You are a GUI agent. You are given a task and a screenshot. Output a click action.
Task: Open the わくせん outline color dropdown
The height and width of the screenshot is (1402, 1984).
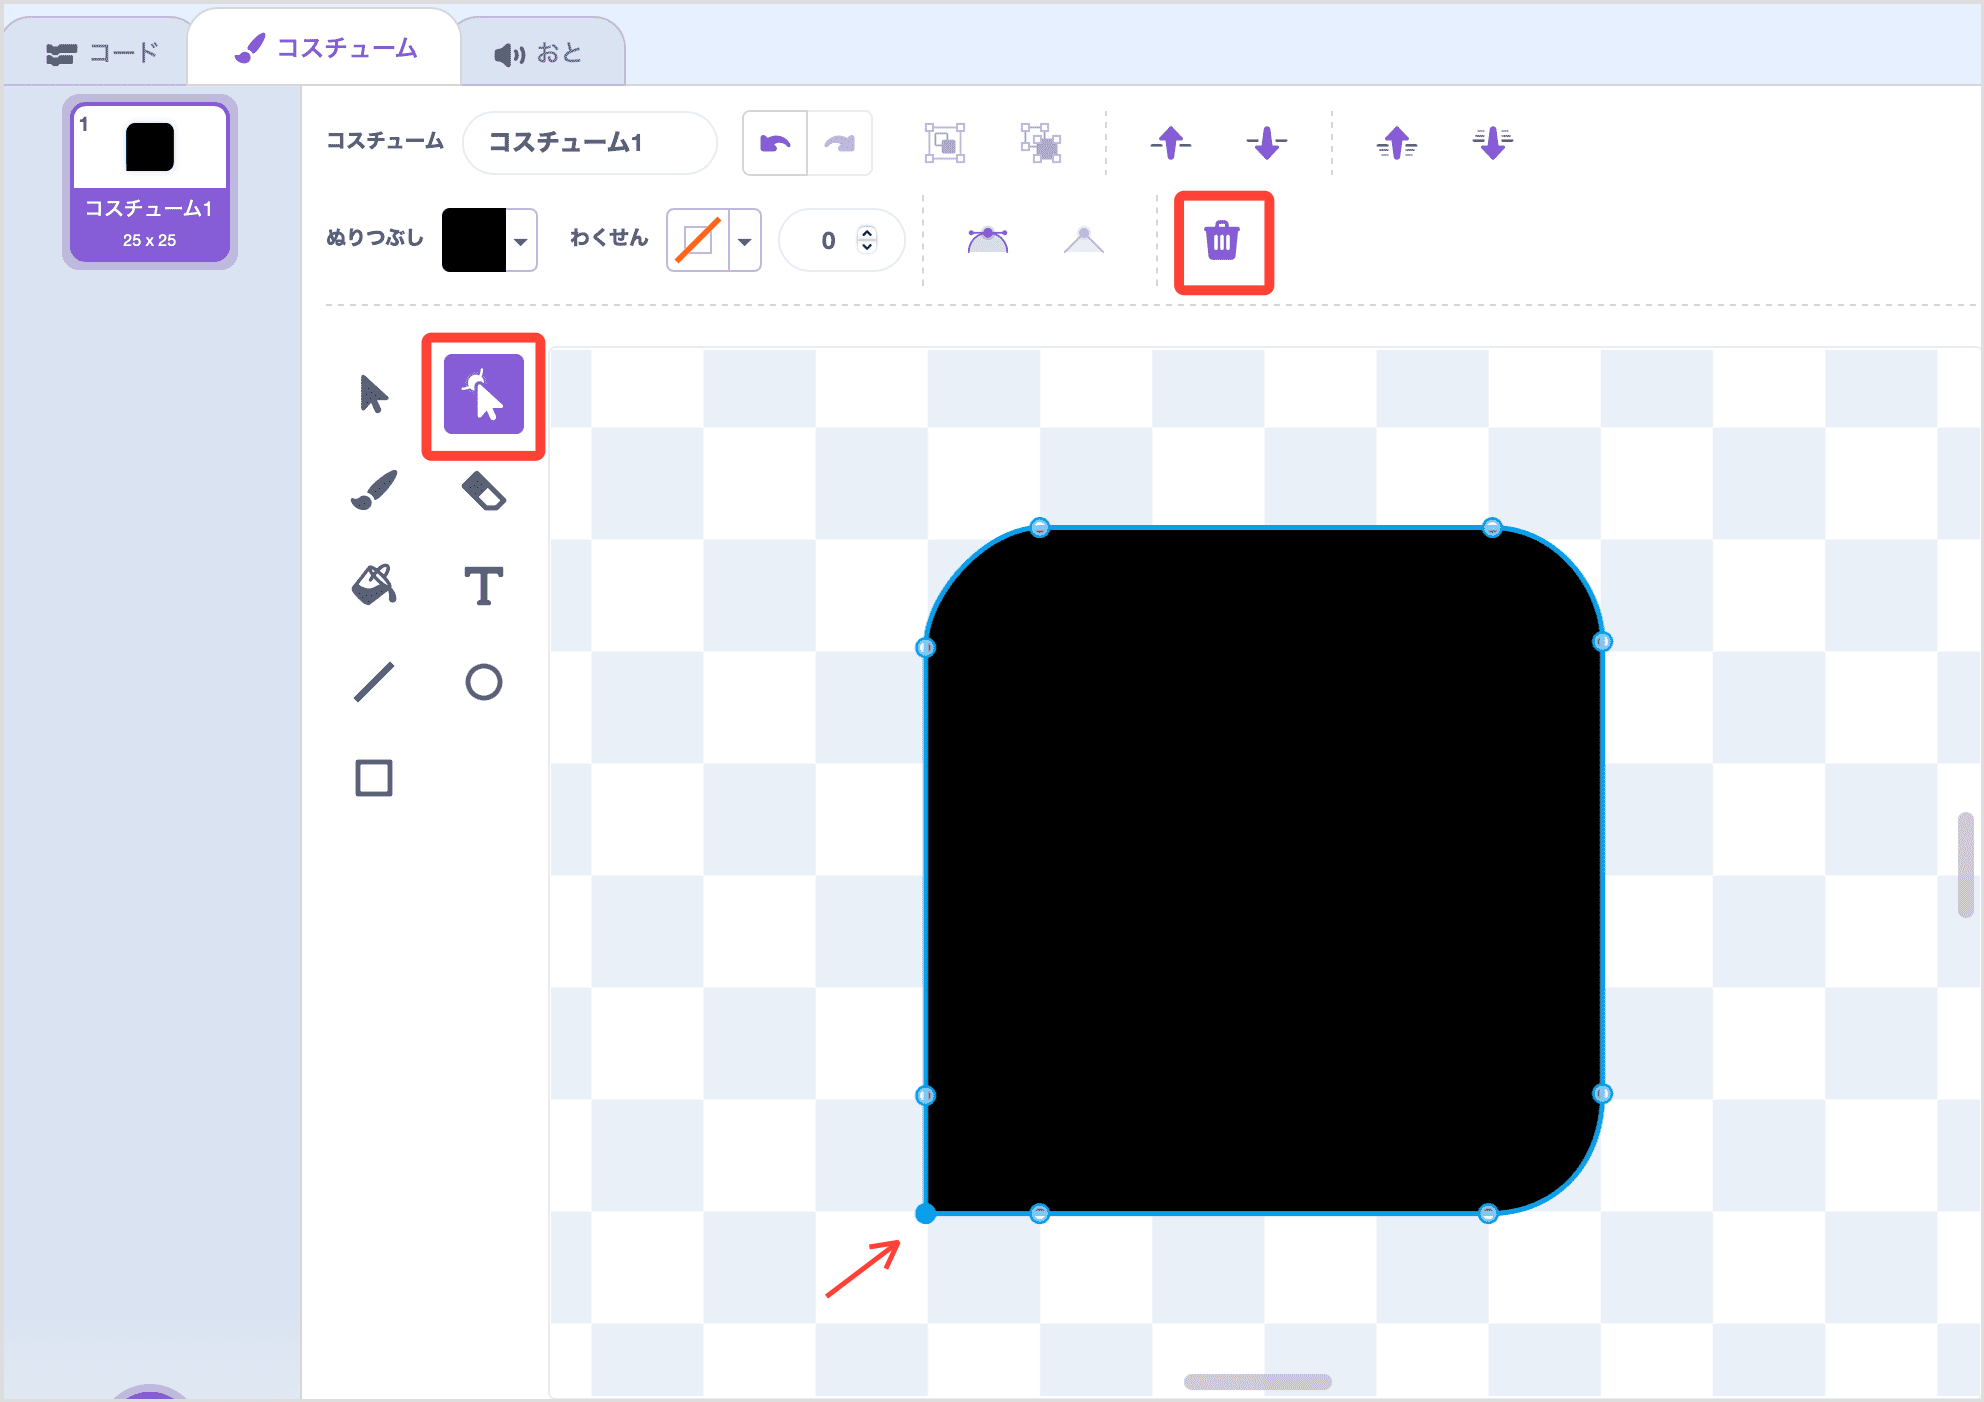pos(744,240)
